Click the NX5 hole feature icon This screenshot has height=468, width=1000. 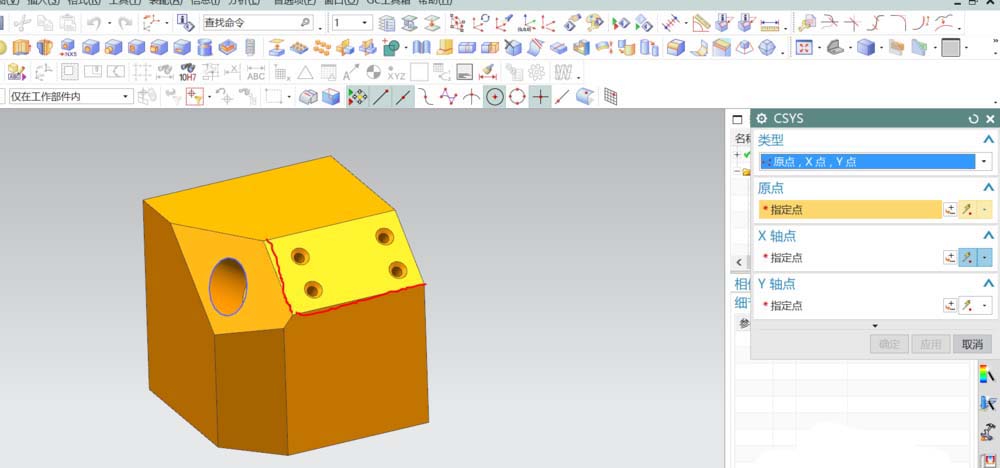[x=68, y=47]
